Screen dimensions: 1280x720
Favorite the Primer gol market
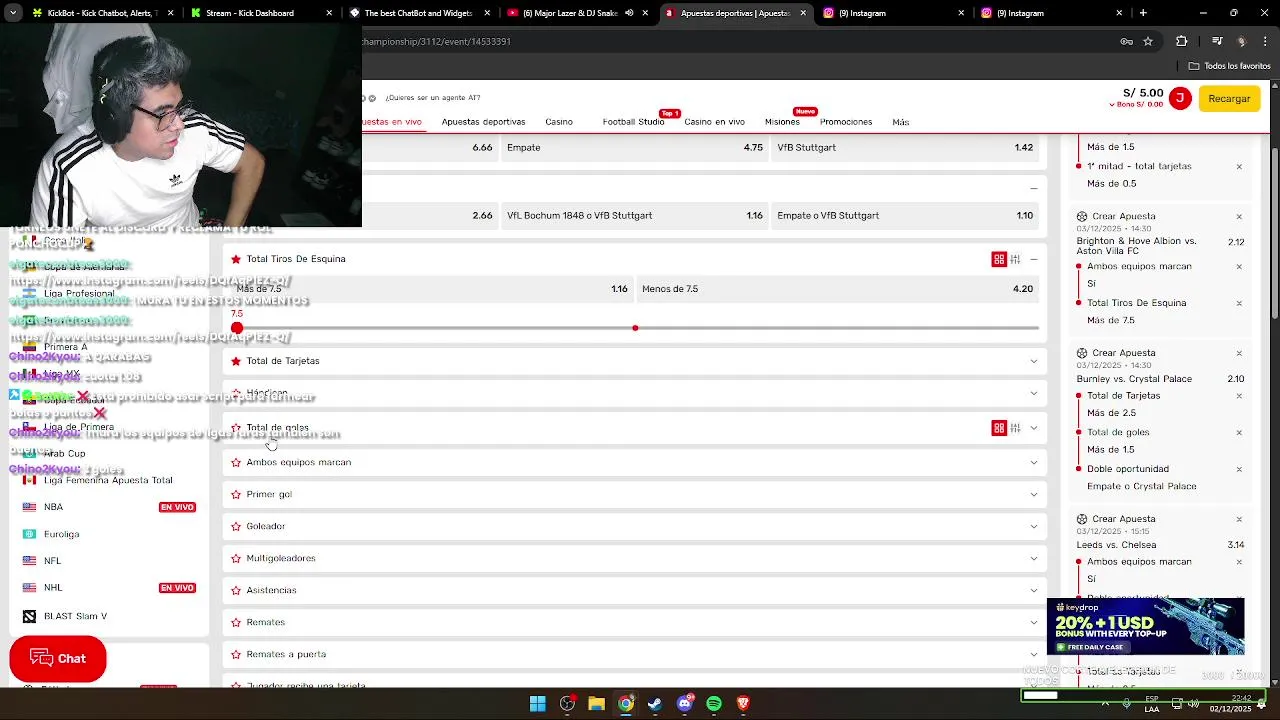(x=236, y=494)
